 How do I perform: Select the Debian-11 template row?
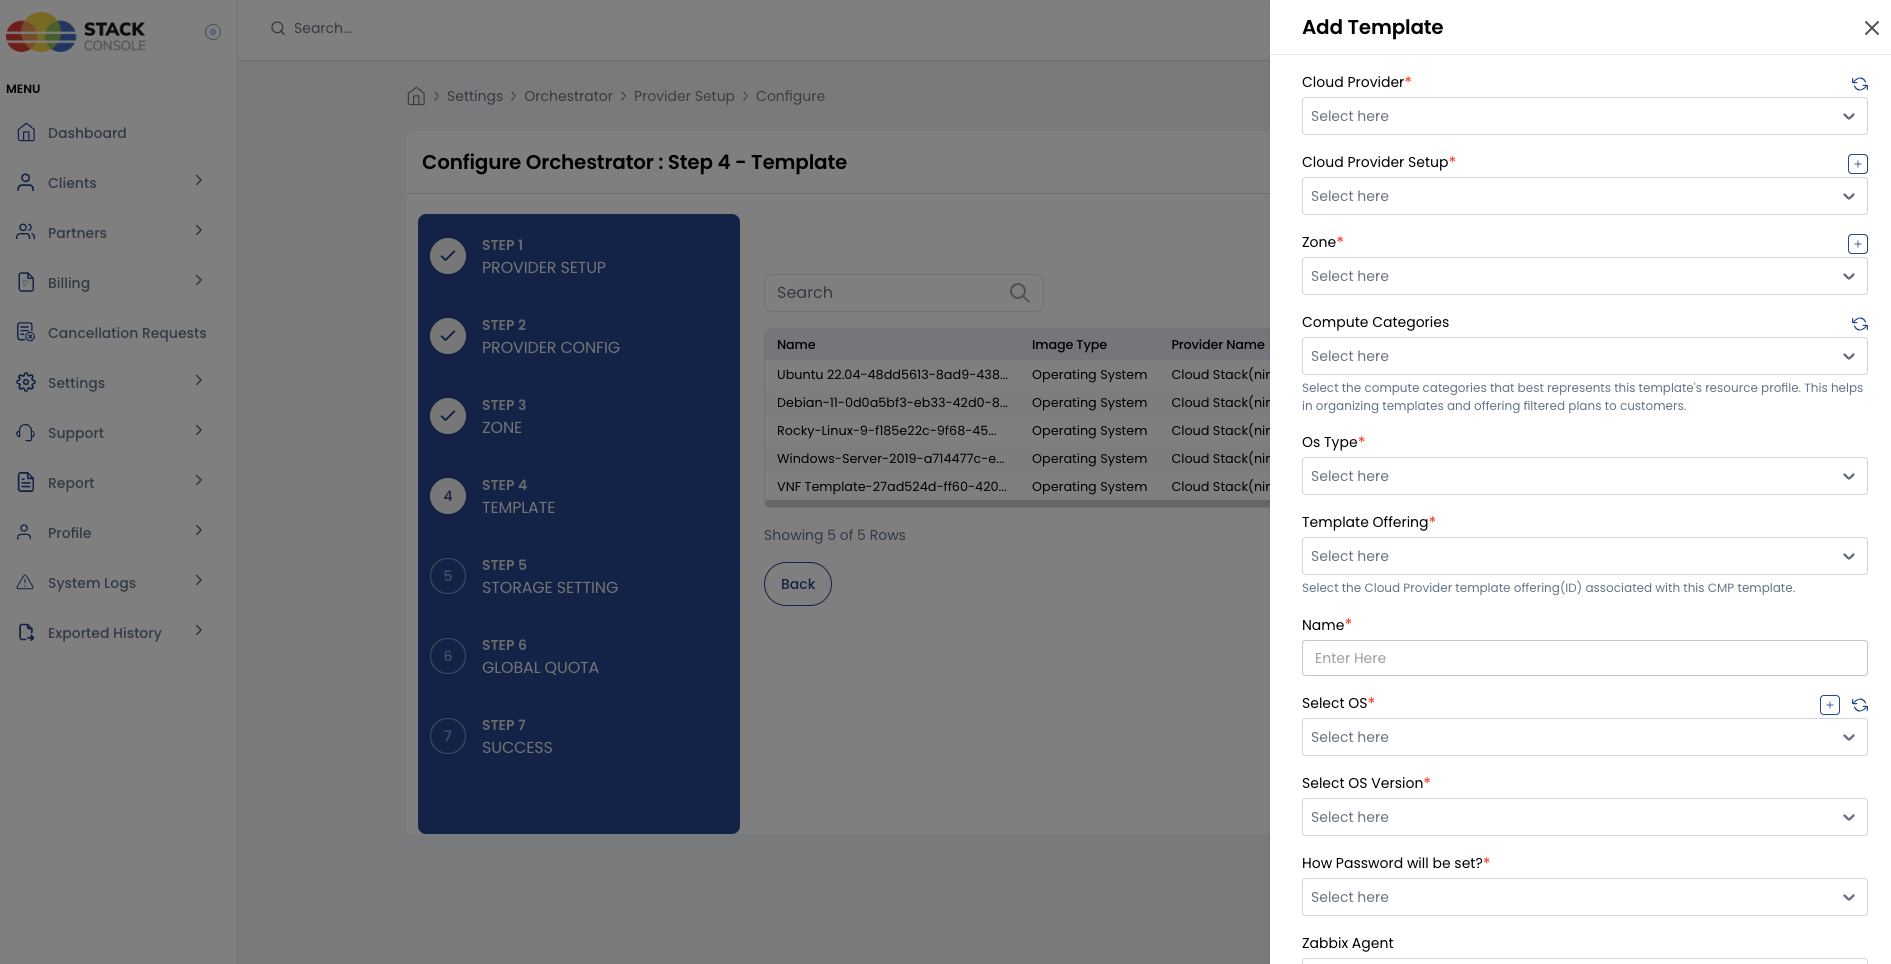coord(1017,402)
